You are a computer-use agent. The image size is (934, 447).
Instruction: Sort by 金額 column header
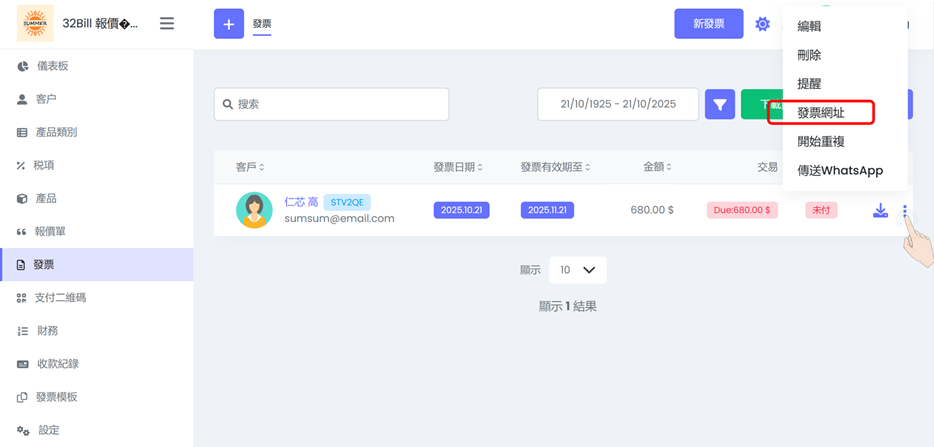click(x=657, y=167)
